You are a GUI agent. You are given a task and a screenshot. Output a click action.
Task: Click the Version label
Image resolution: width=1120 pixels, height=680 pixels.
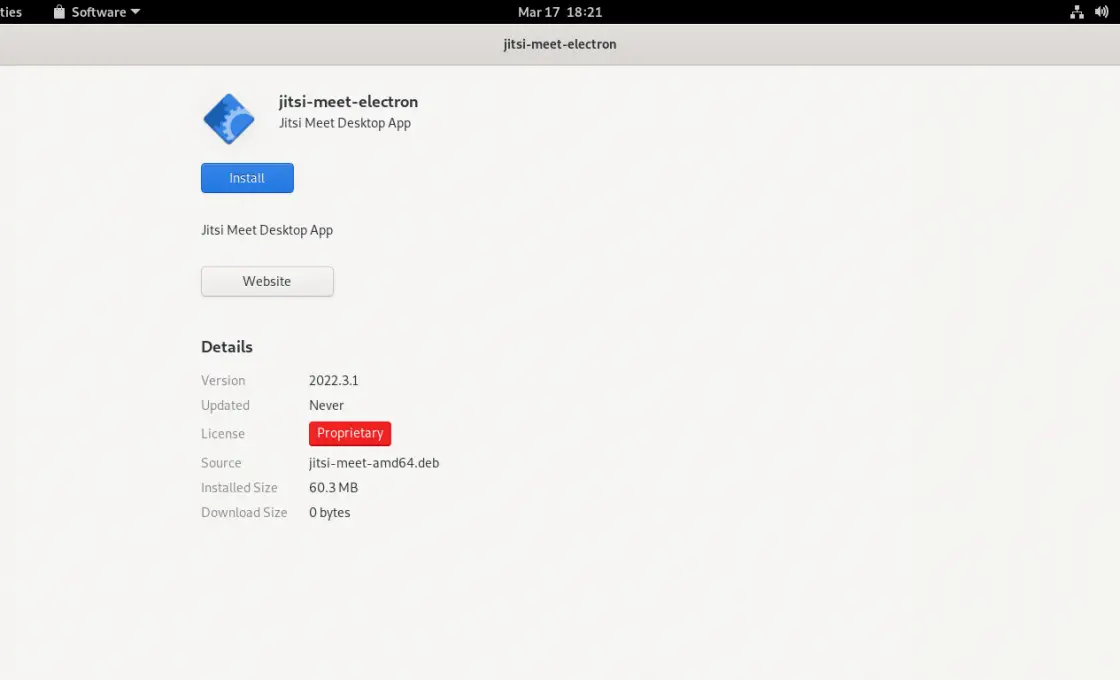(223, 381)
